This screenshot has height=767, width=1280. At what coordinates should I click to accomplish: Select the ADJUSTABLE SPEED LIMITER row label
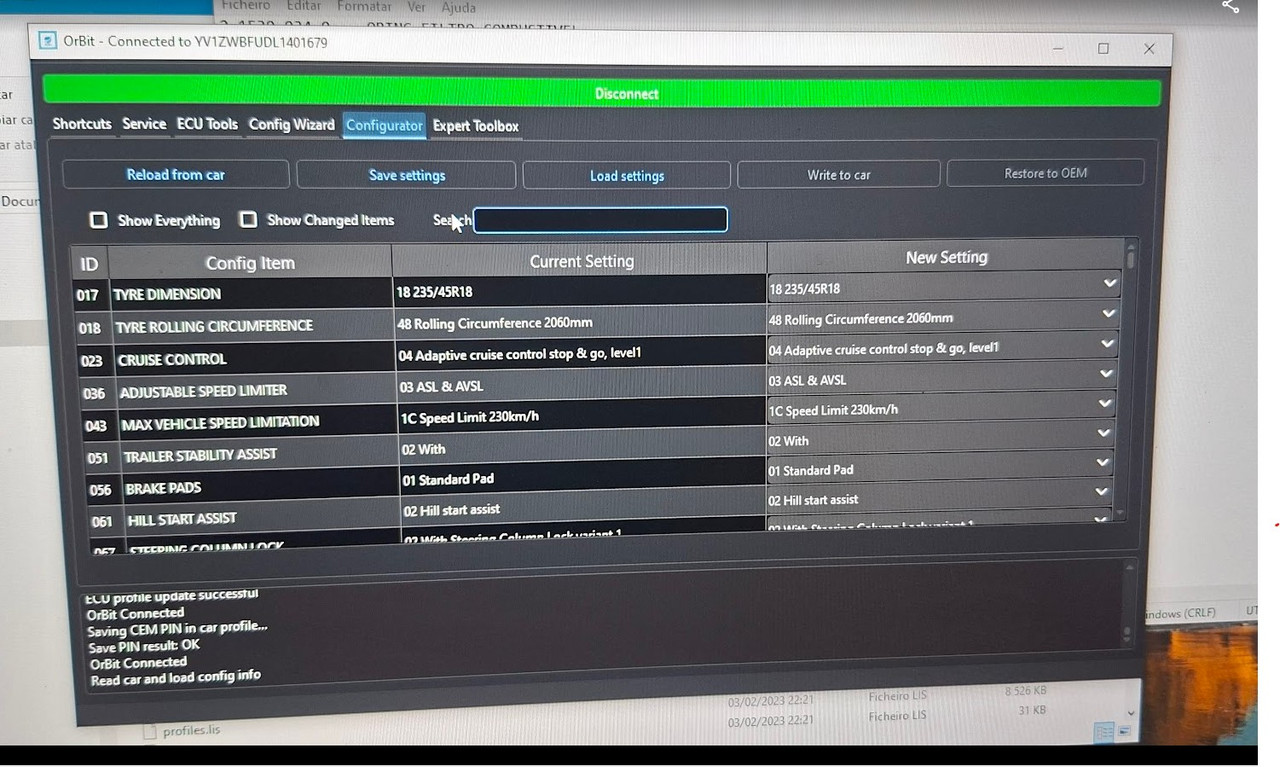point(203,391)
